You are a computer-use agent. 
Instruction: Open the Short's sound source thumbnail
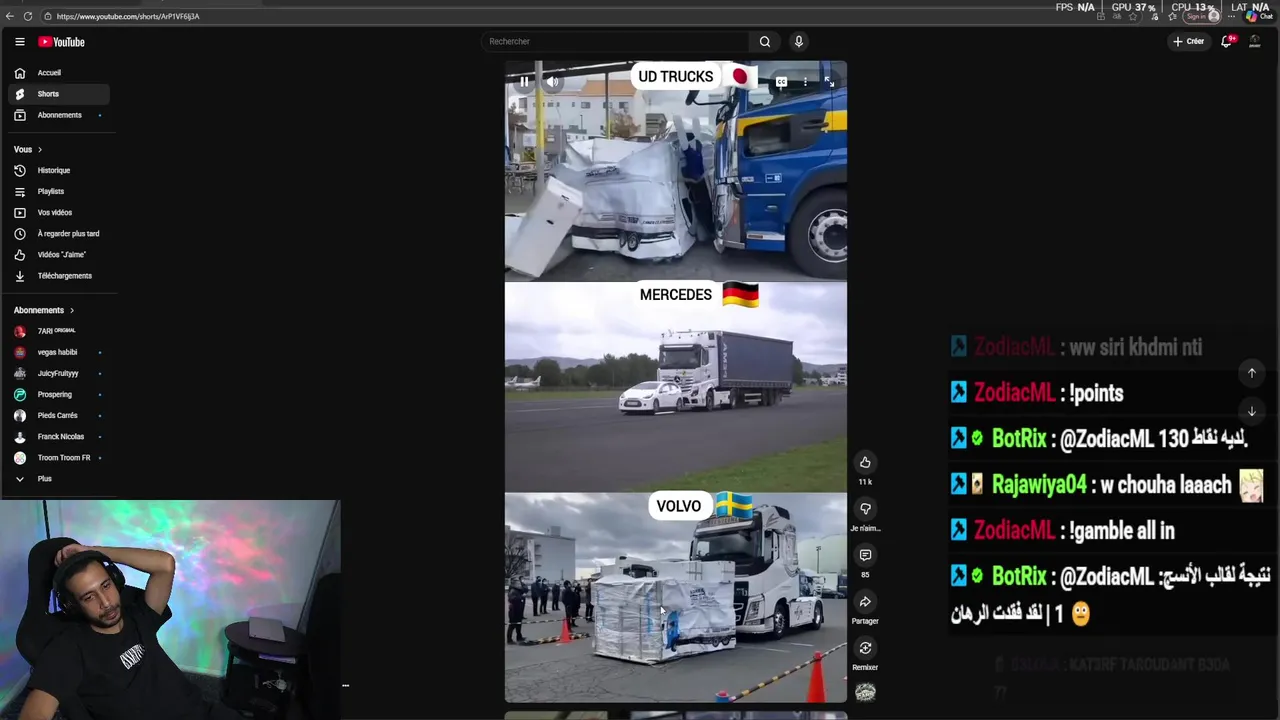pyautogui.click(x=866, y=692)
